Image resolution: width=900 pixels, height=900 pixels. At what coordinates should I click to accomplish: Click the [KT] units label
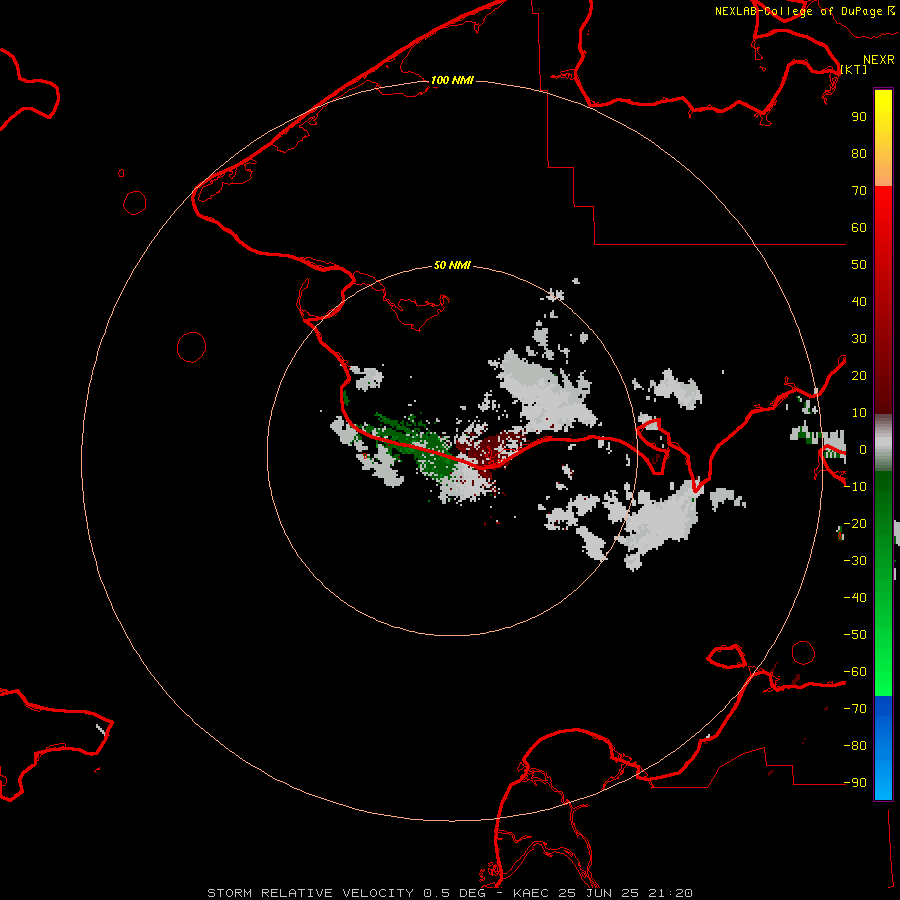[854, 69]
